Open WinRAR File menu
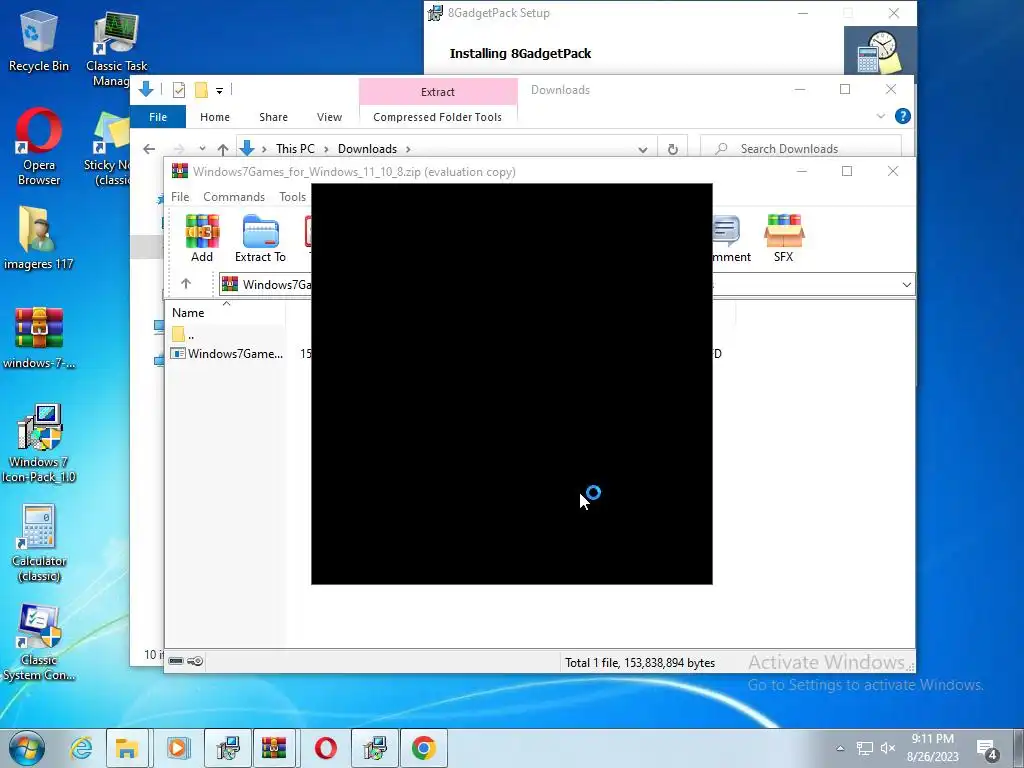The image size is (1024, 768). click(180, 197)
